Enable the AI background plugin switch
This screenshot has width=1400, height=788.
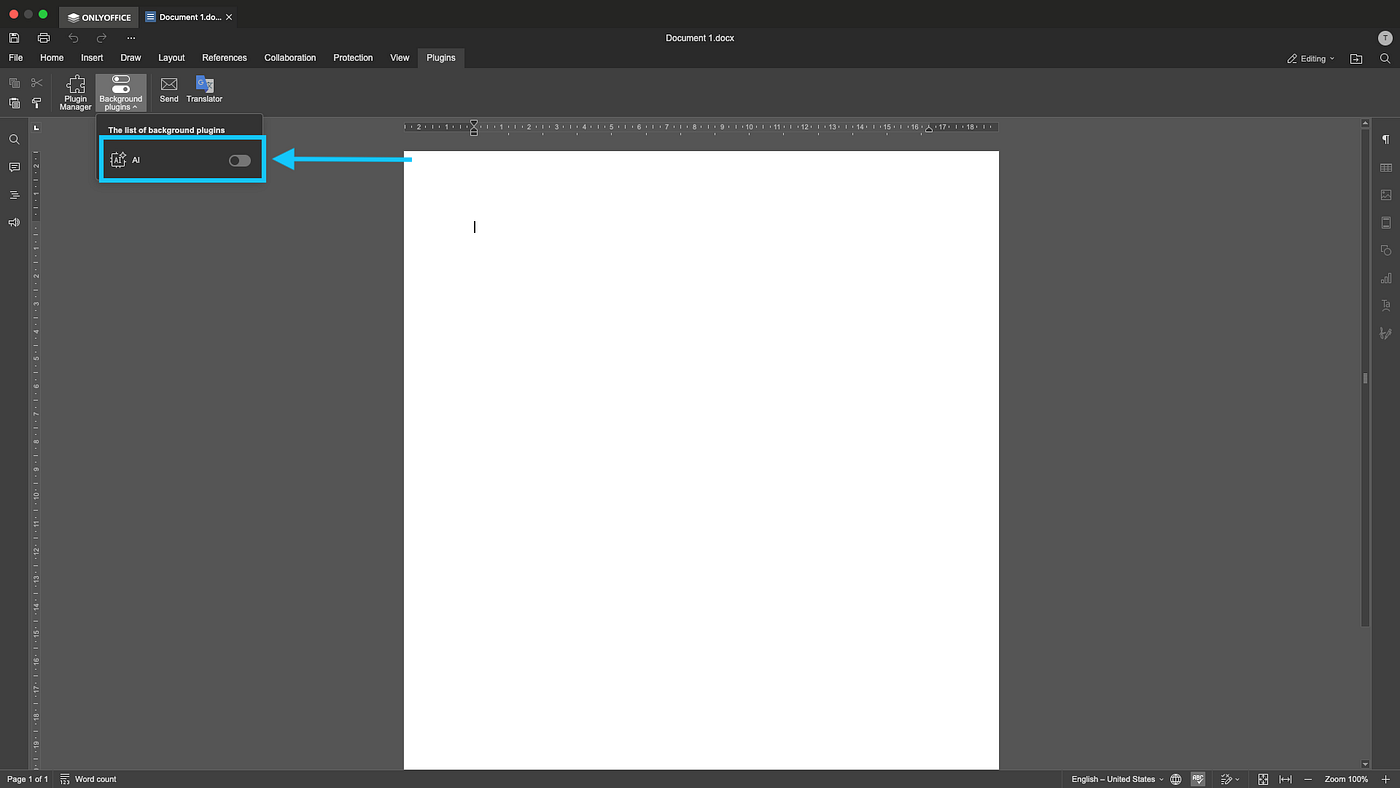(x=240, y=160)
